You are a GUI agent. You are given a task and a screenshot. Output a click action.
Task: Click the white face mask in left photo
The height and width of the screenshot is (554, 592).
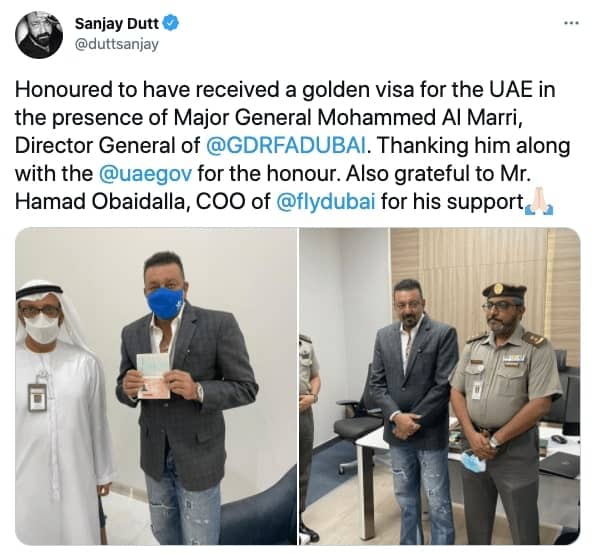(x=41, y=328)
